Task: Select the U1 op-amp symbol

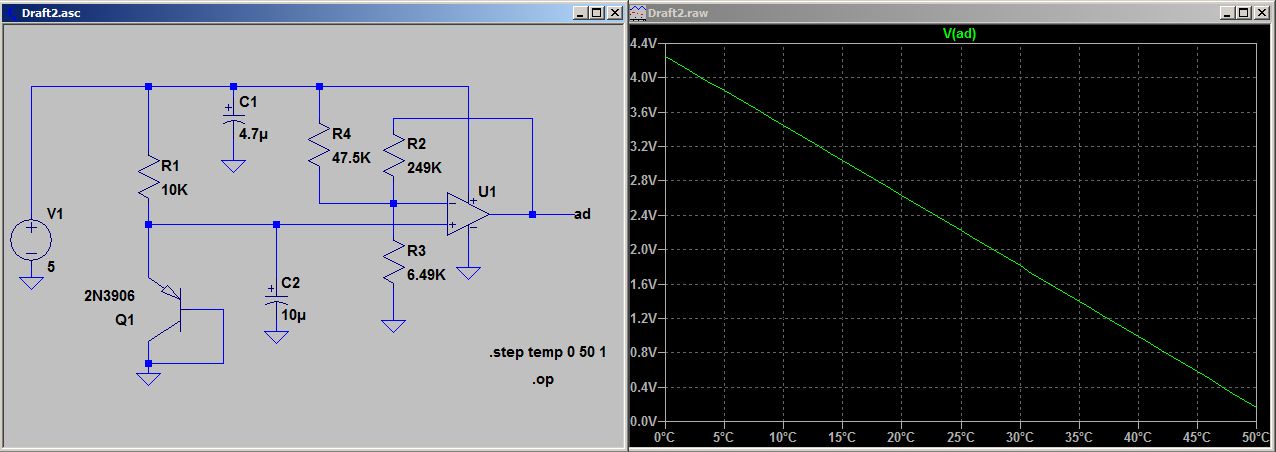Action: click(468, 214)
